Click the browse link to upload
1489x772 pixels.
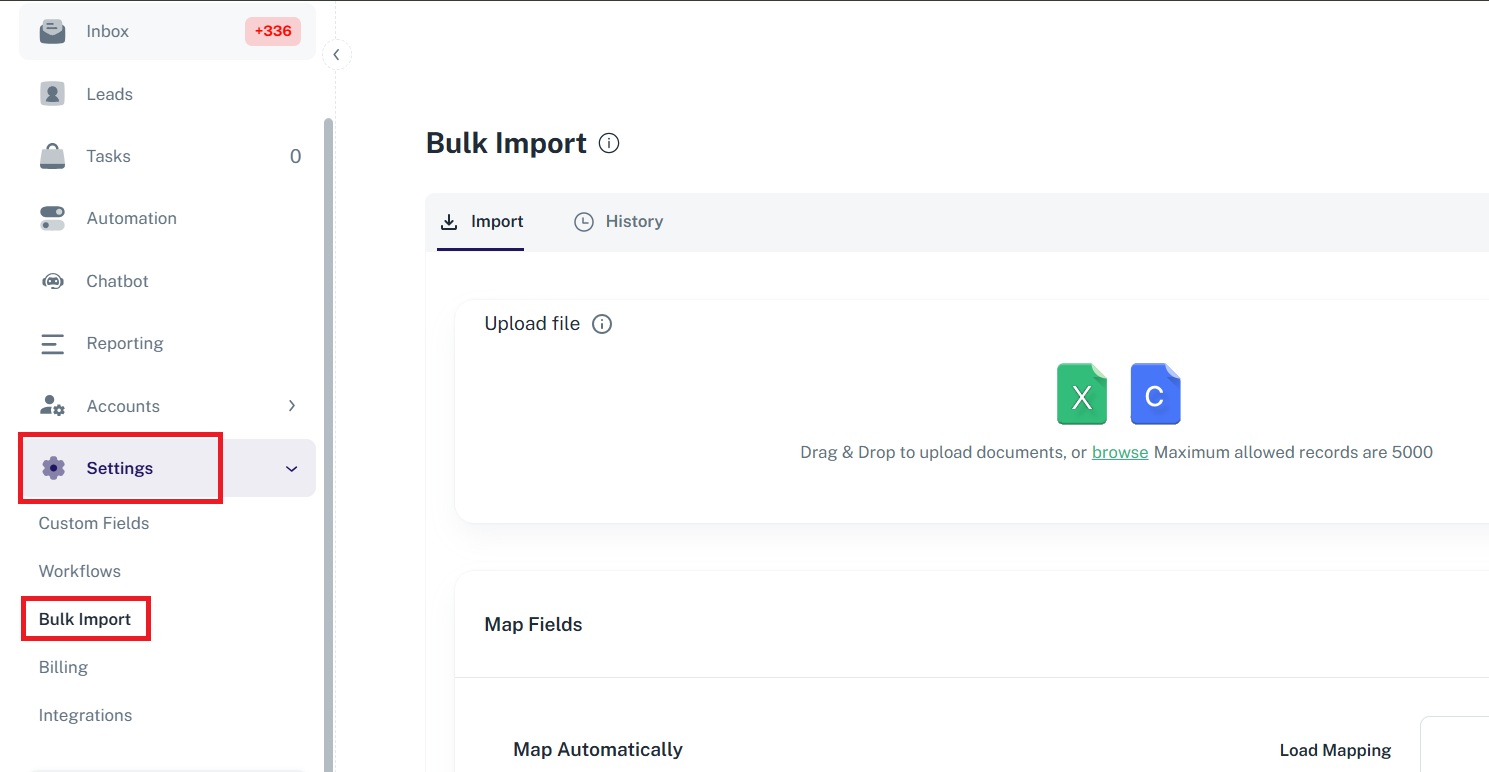coord(1119,452)
